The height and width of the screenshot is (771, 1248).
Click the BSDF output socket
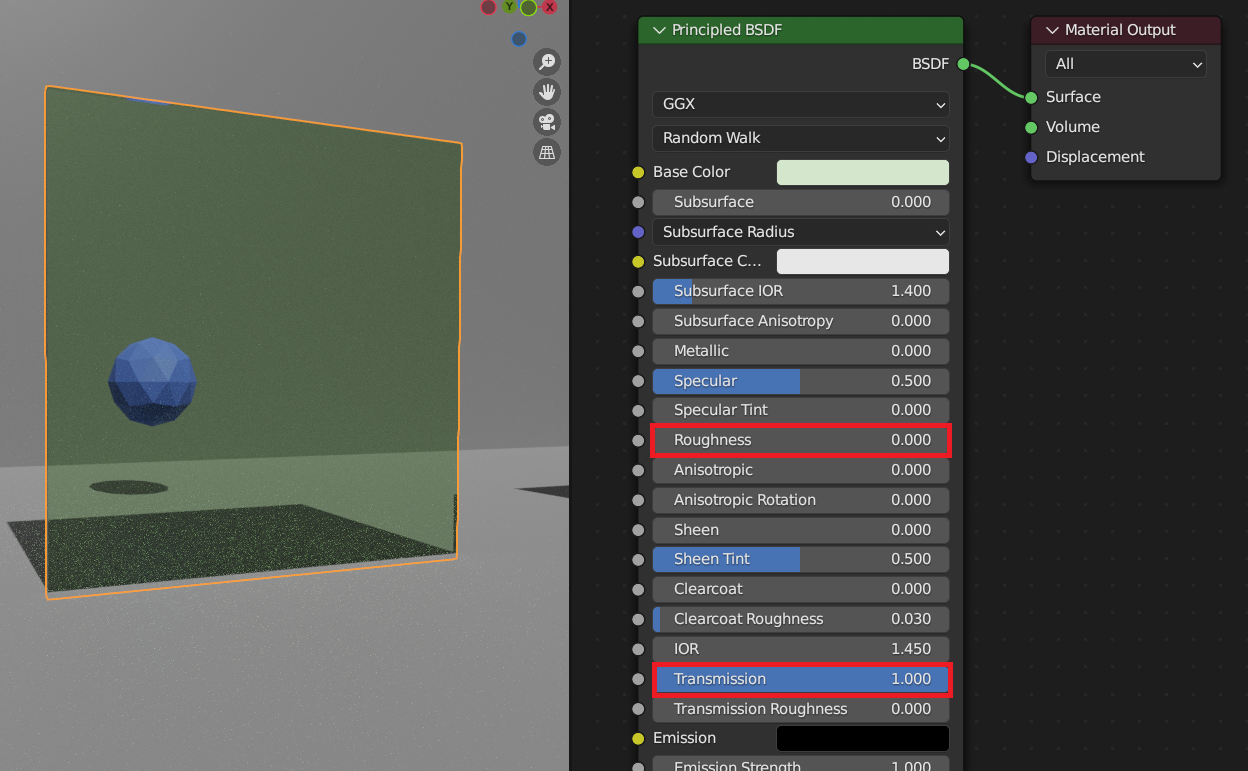click(x=963, y=64)
